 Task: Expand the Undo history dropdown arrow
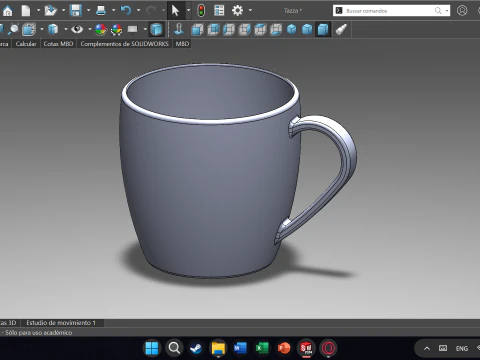(138, 10)
